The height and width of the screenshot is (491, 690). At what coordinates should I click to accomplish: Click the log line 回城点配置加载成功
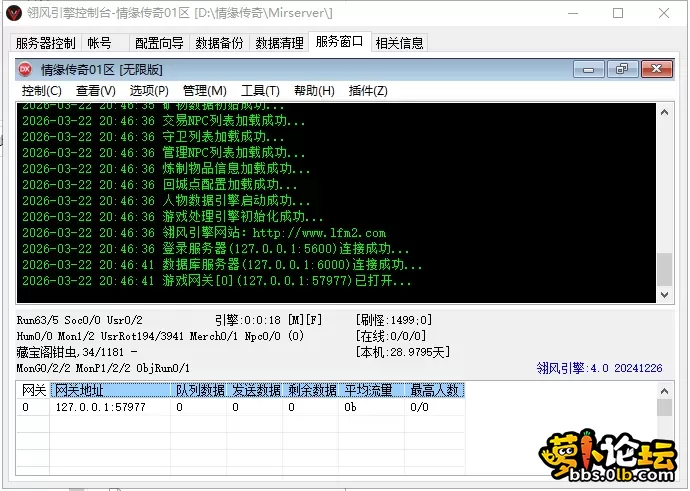(x=160, y=184)
